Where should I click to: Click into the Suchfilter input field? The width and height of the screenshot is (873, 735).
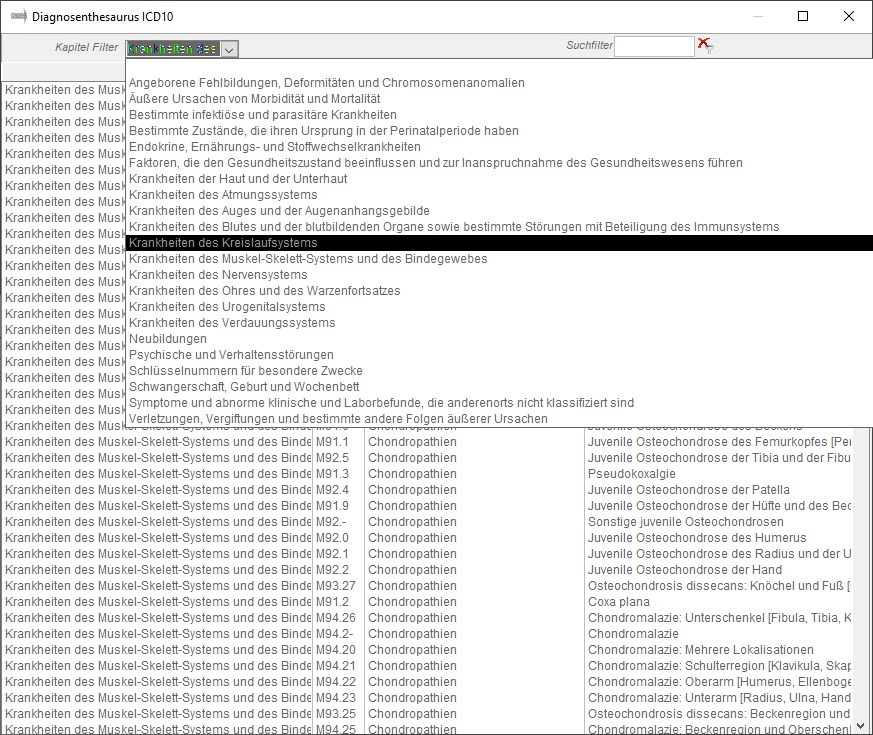(653, 46)
